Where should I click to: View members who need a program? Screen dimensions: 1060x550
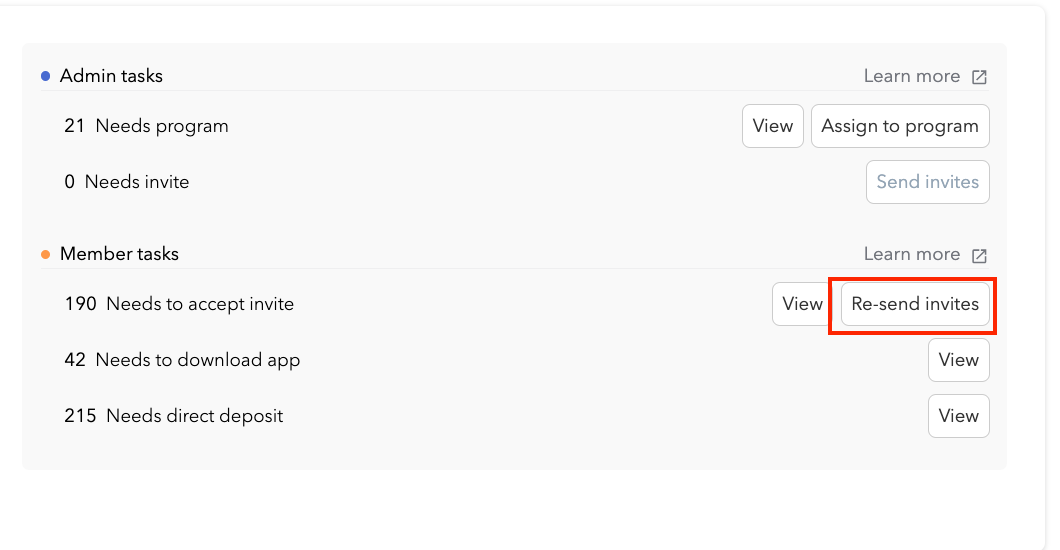(x=772, y=126)
